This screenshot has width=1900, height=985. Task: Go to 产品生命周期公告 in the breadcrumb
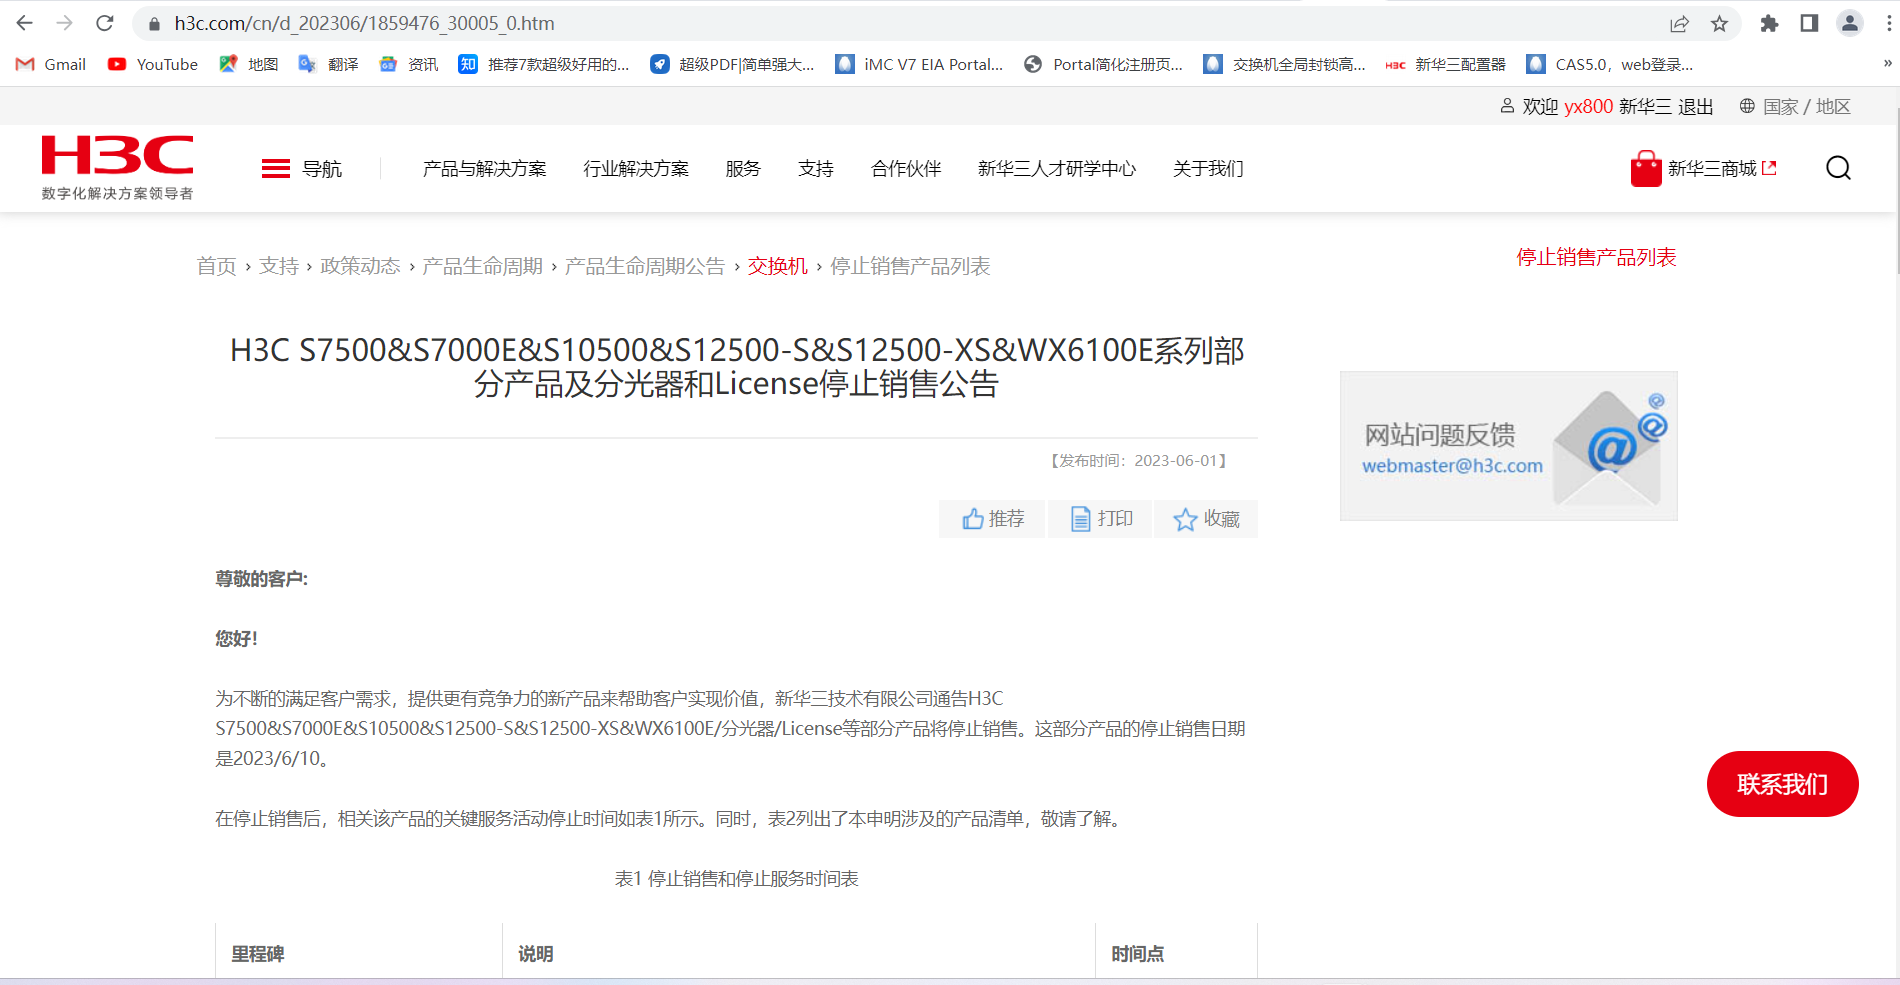(x=645, y=266)
